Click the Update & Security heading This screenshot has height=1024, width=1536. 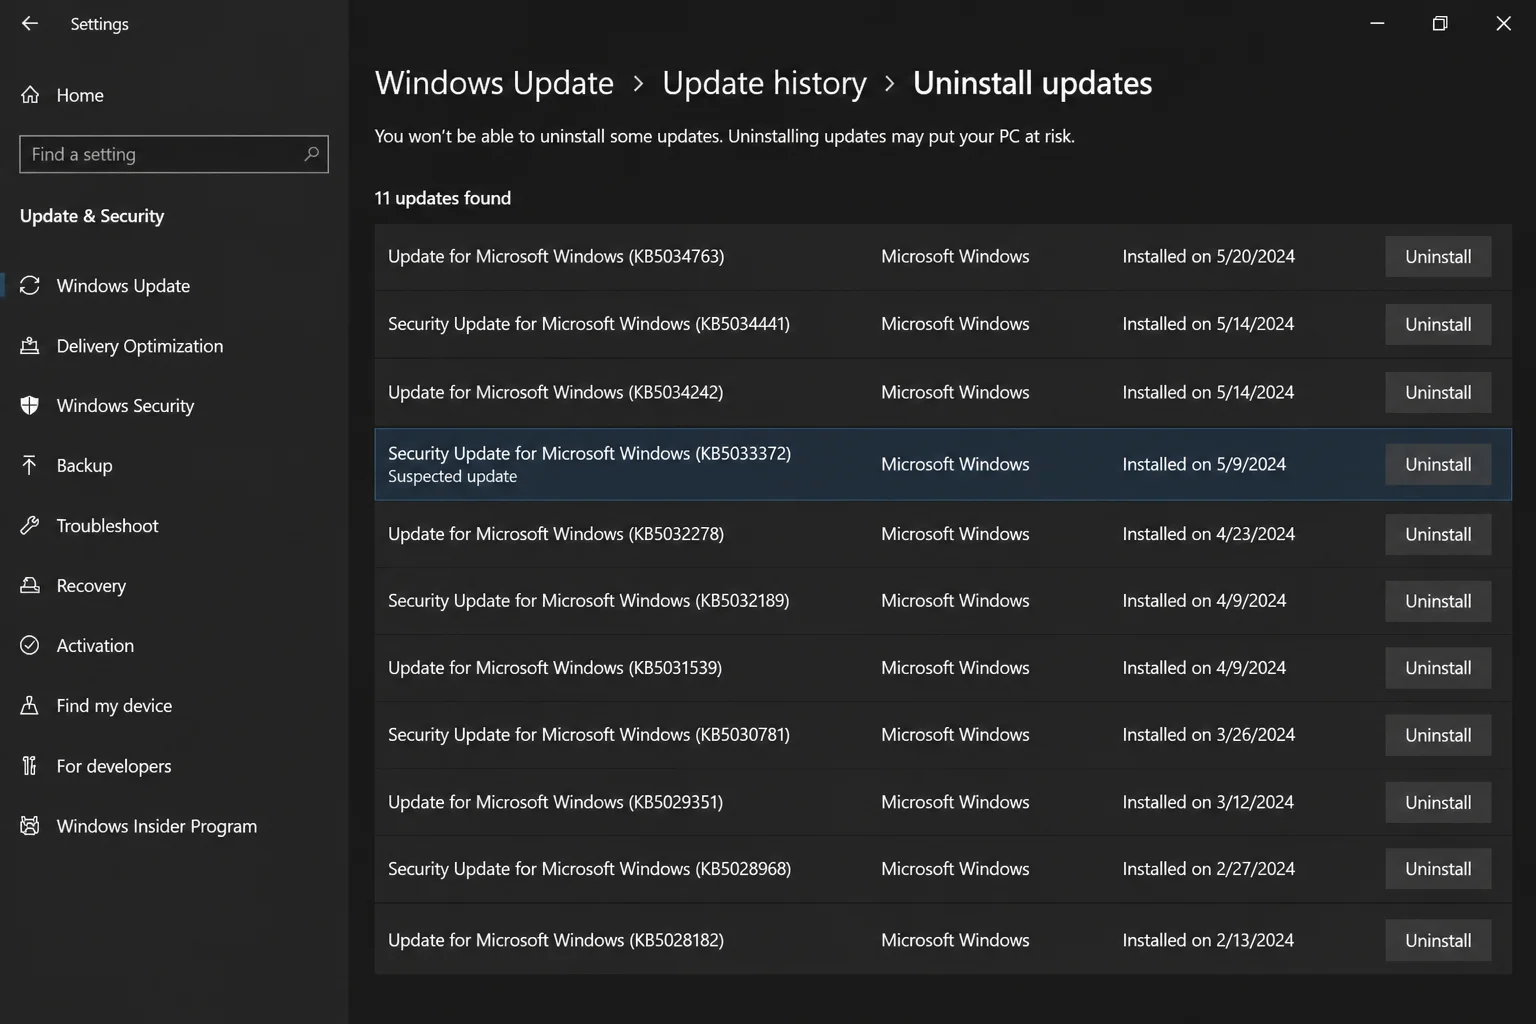coord(92,216)
